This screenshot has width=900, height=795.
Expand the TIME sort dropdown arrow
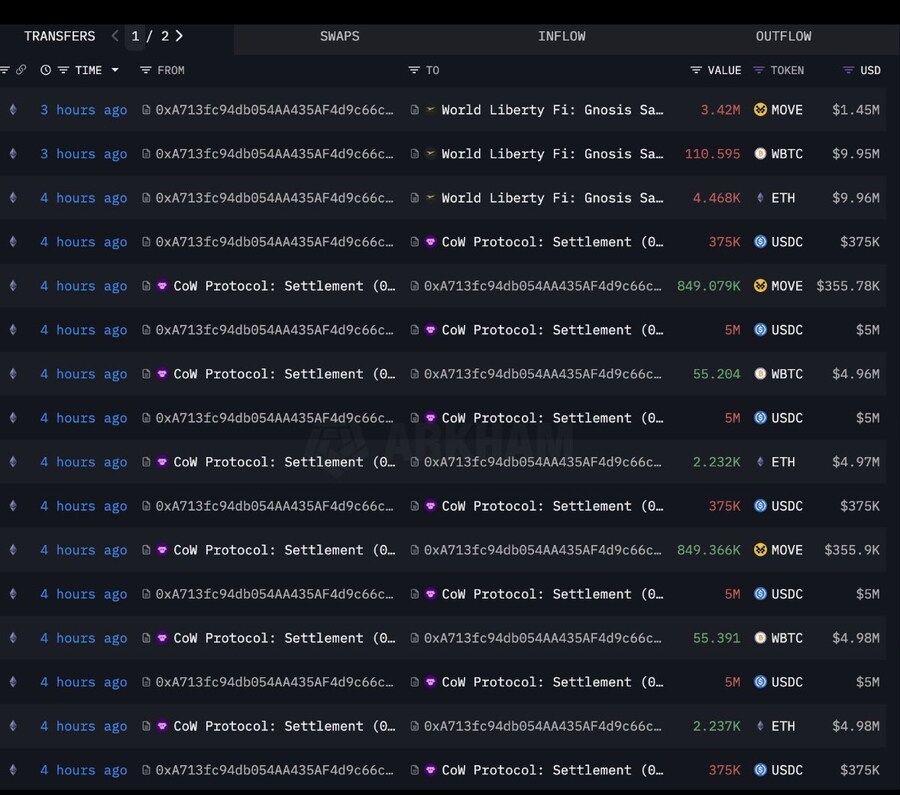[115, 70]
